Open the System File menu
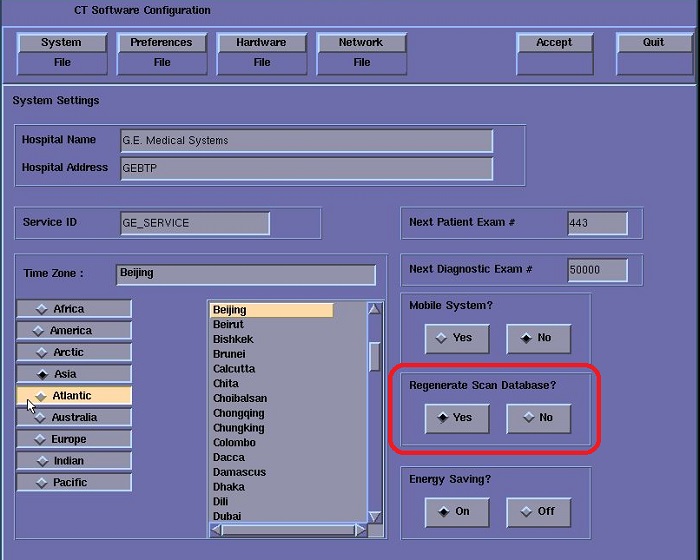This screenshot has width=700, height=560. point(61,52)
